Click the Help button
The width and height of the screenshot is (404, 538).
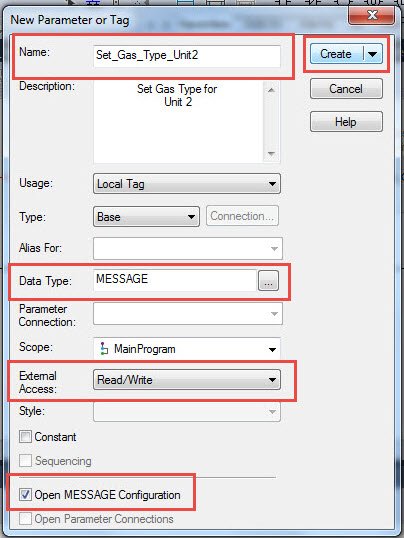point(346,121)
